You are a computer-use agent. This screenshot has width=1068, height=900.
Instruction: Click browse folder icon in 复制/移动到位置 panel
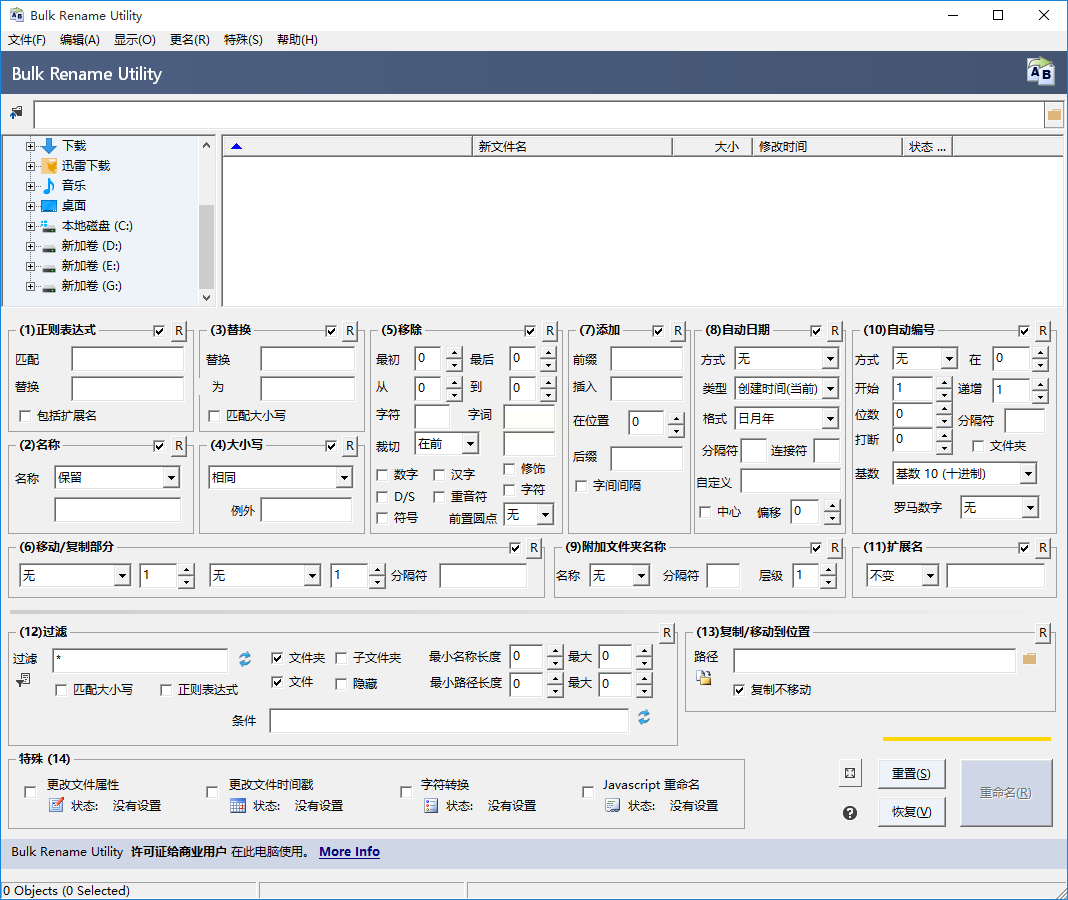pyautogui.click(x=1029, y=659)
